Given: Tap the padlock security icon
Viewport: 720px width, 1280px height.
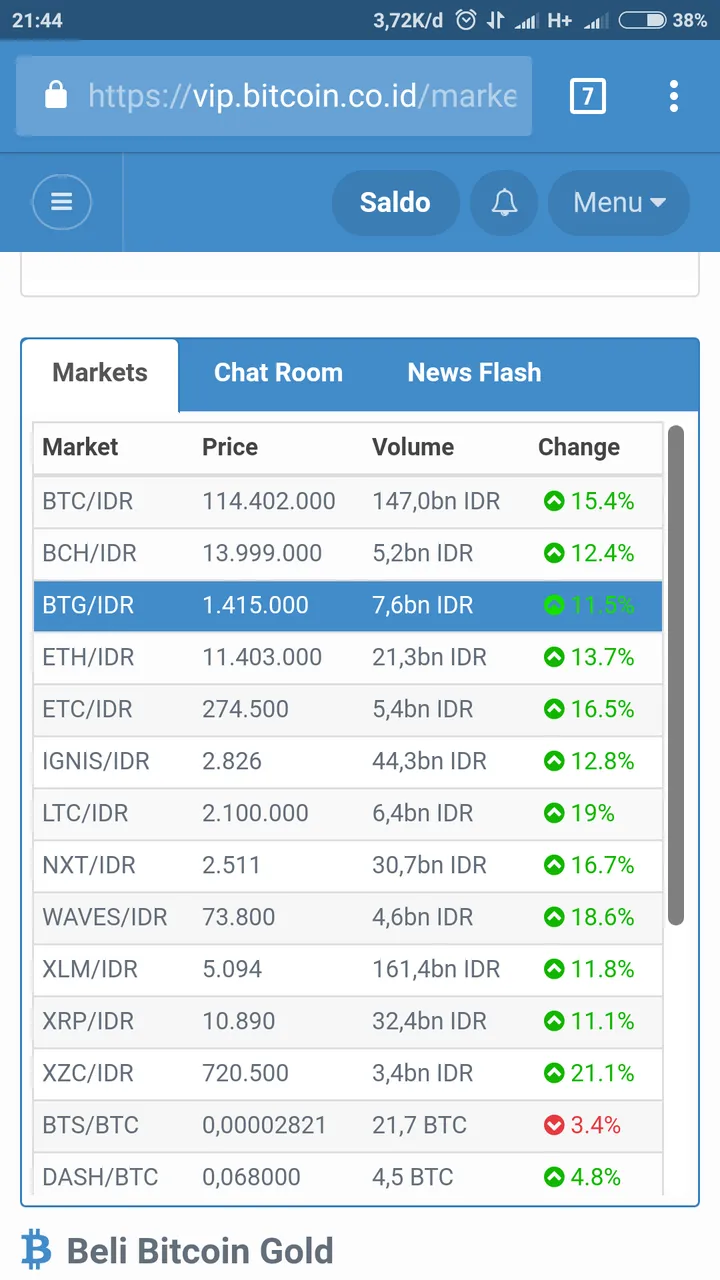Looking at the screenshot, I should 56,95.
